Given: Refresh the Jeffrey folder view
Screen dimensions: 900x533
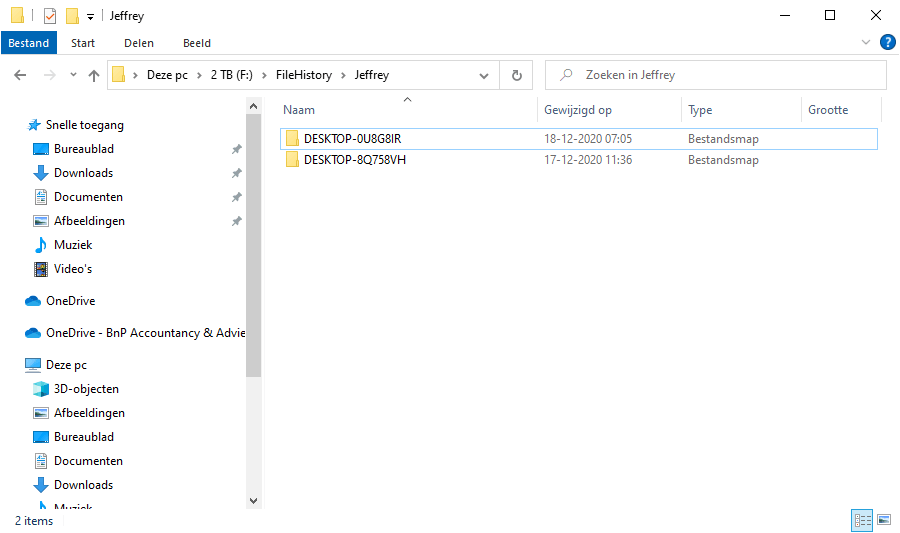Looking at the screenshot, I should coord(517,75).
